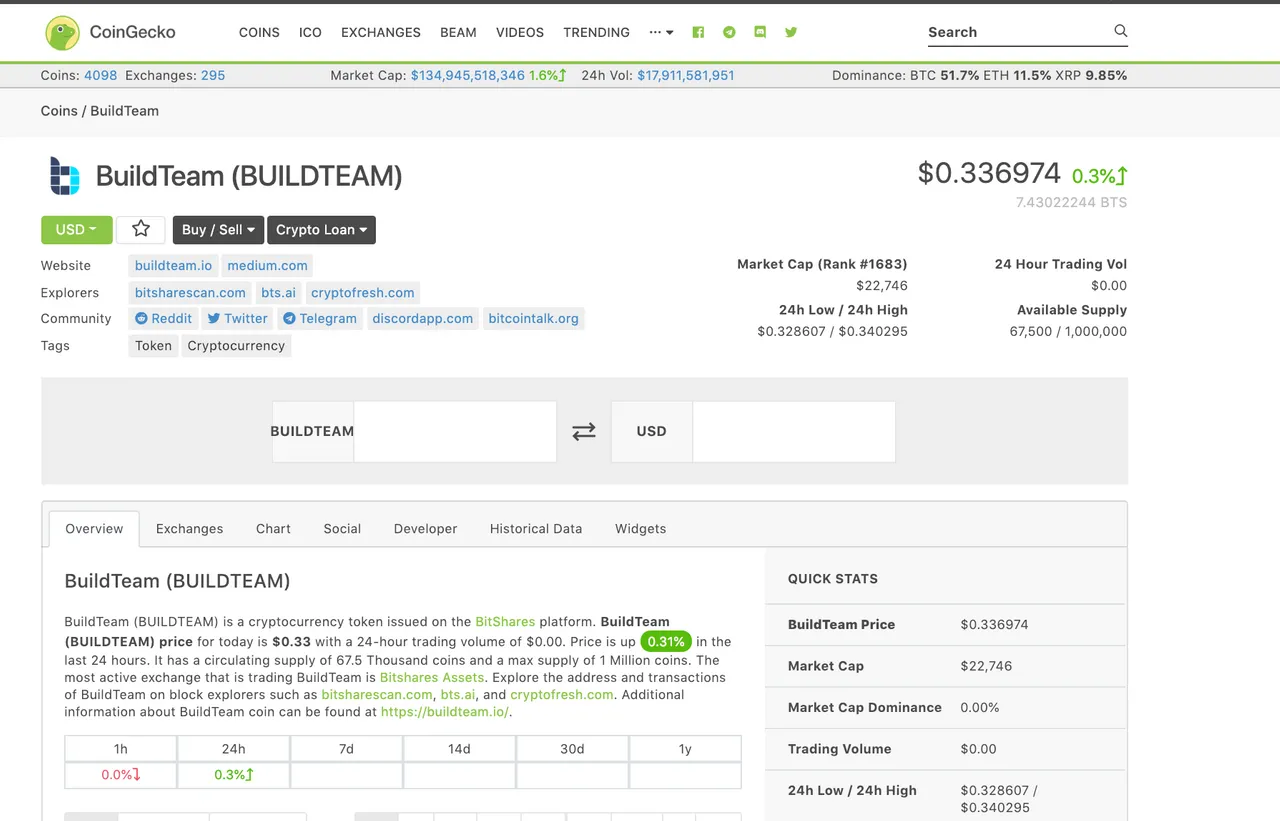Open the TRENDING menu item

(596, 32)
